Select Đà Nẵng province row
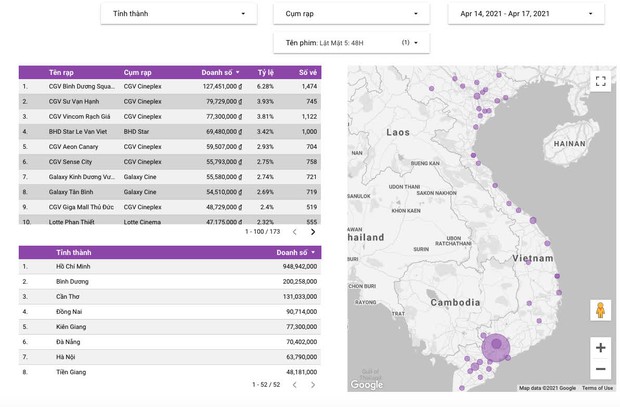Screen dimensions: 620x407 tap(170, 342)
